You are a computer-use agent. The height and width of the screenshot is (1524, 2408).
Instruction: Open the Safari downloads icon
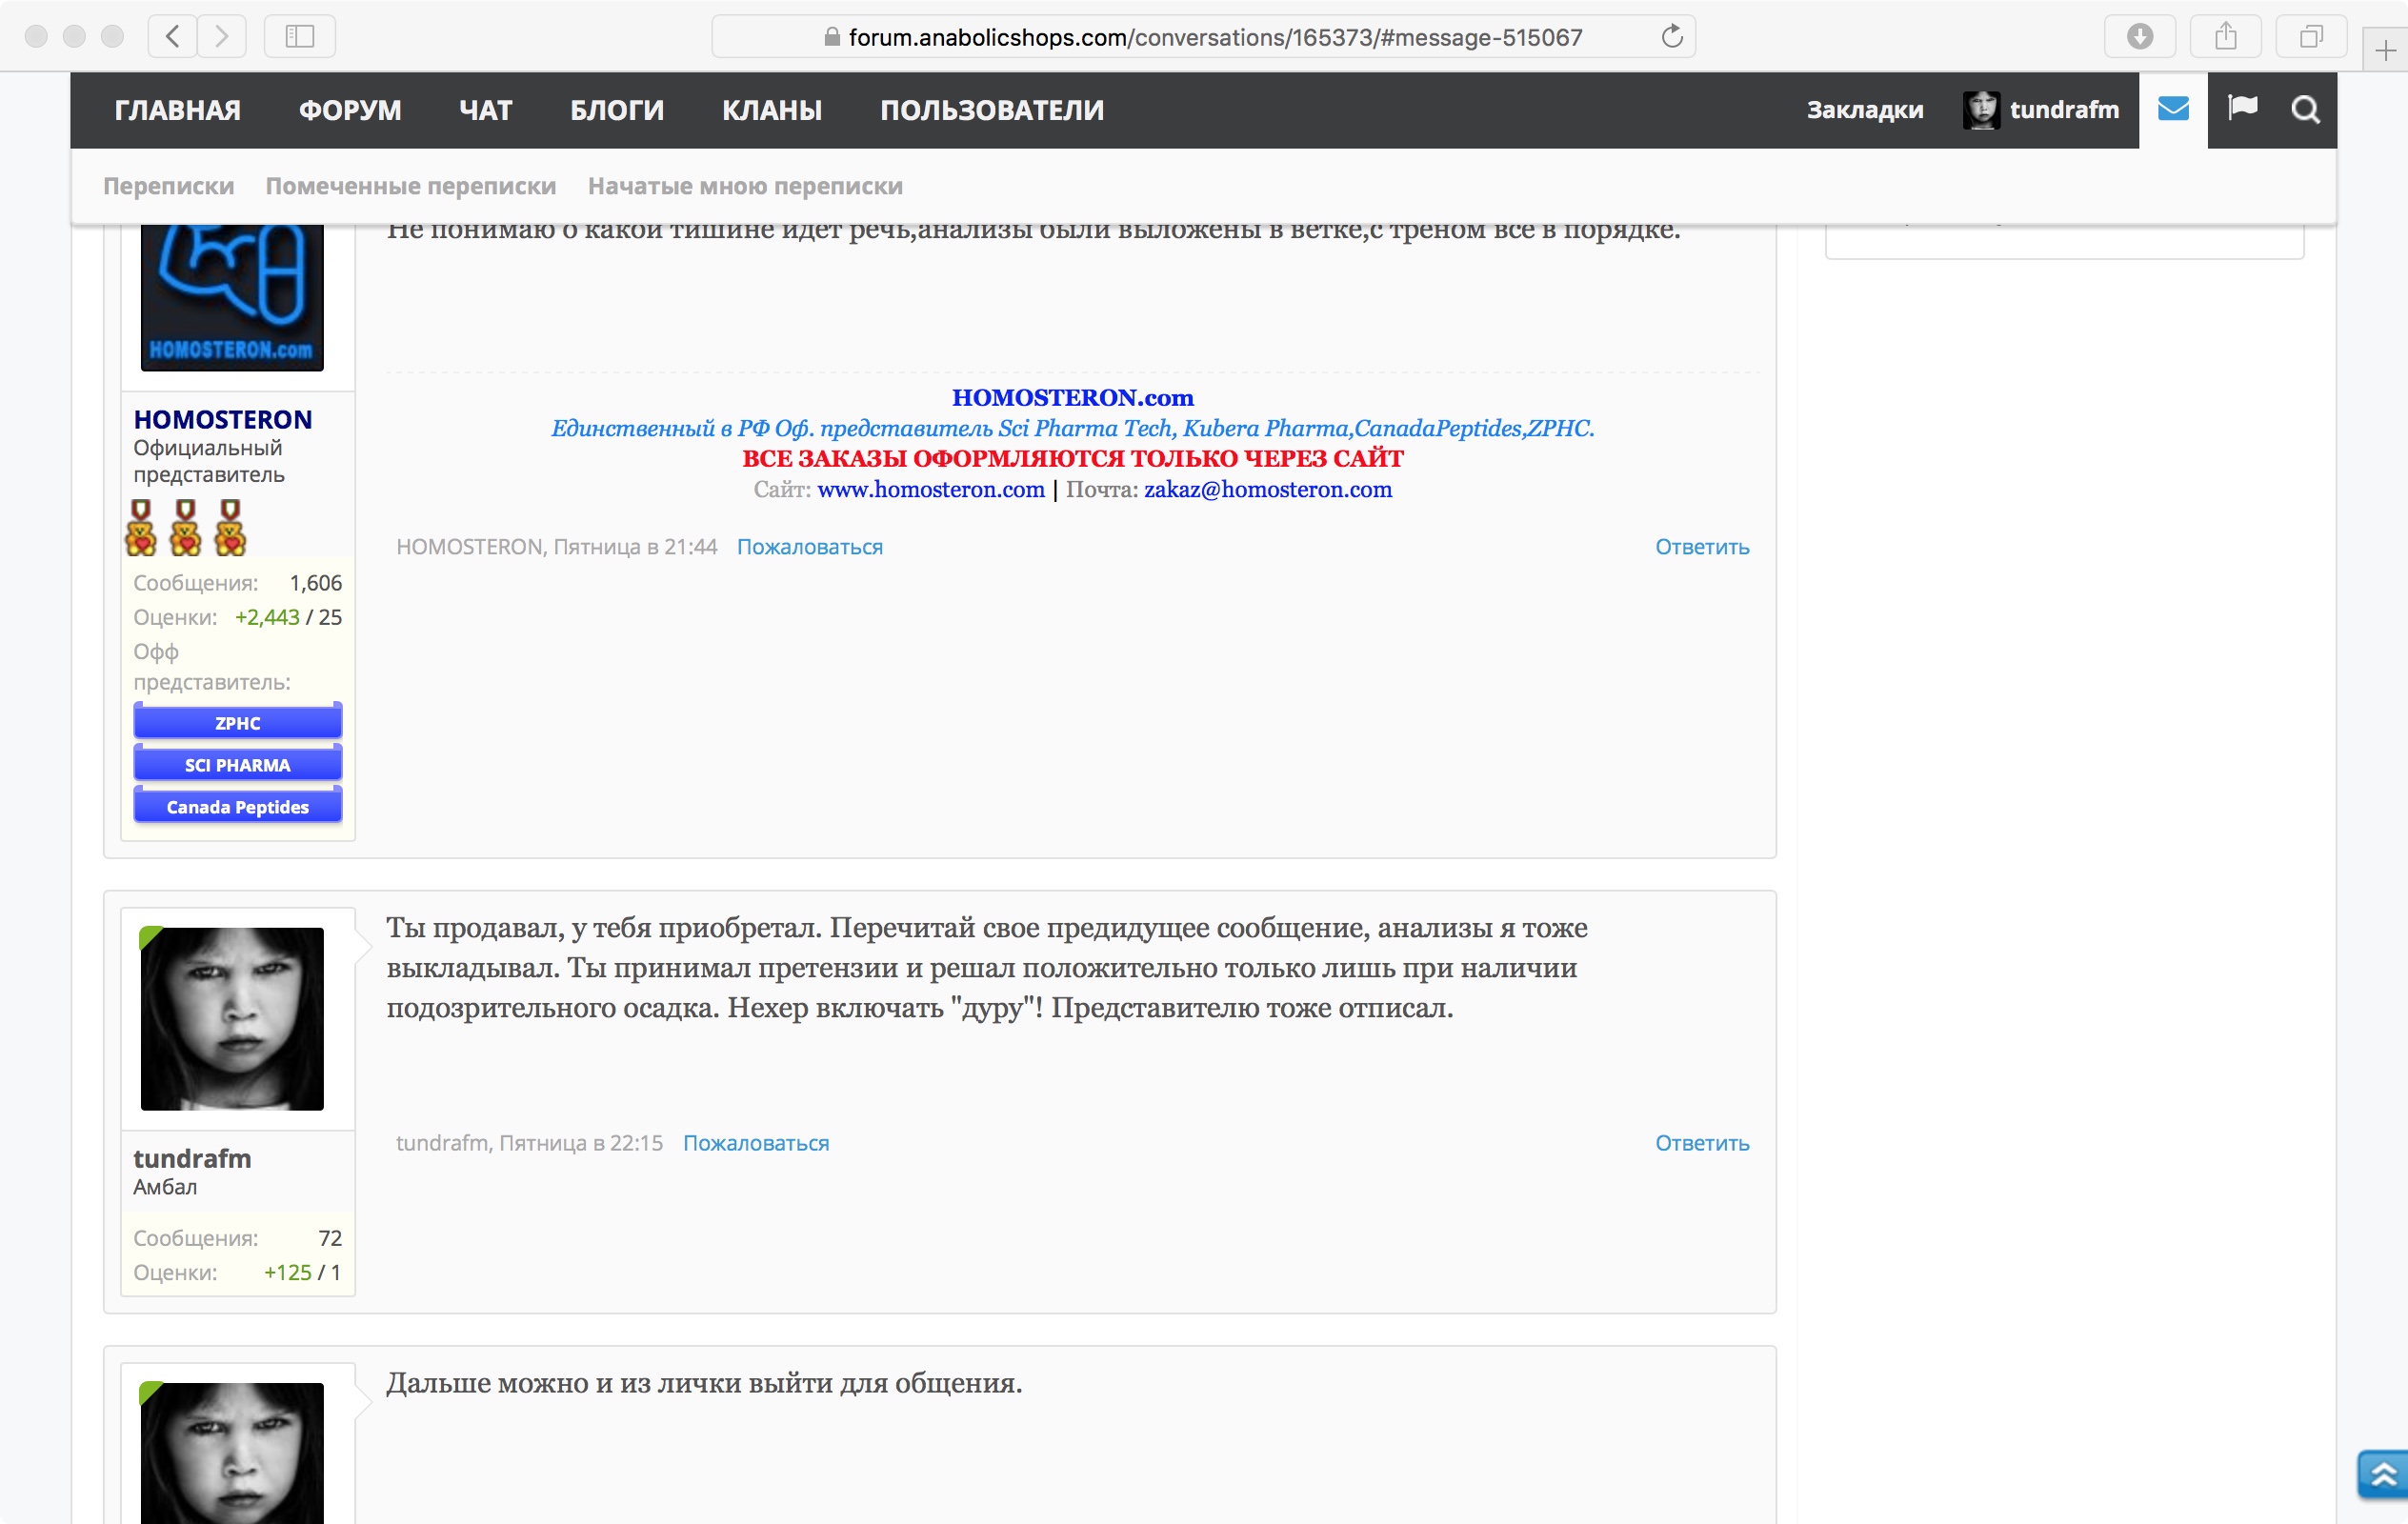coord(2139,37)
